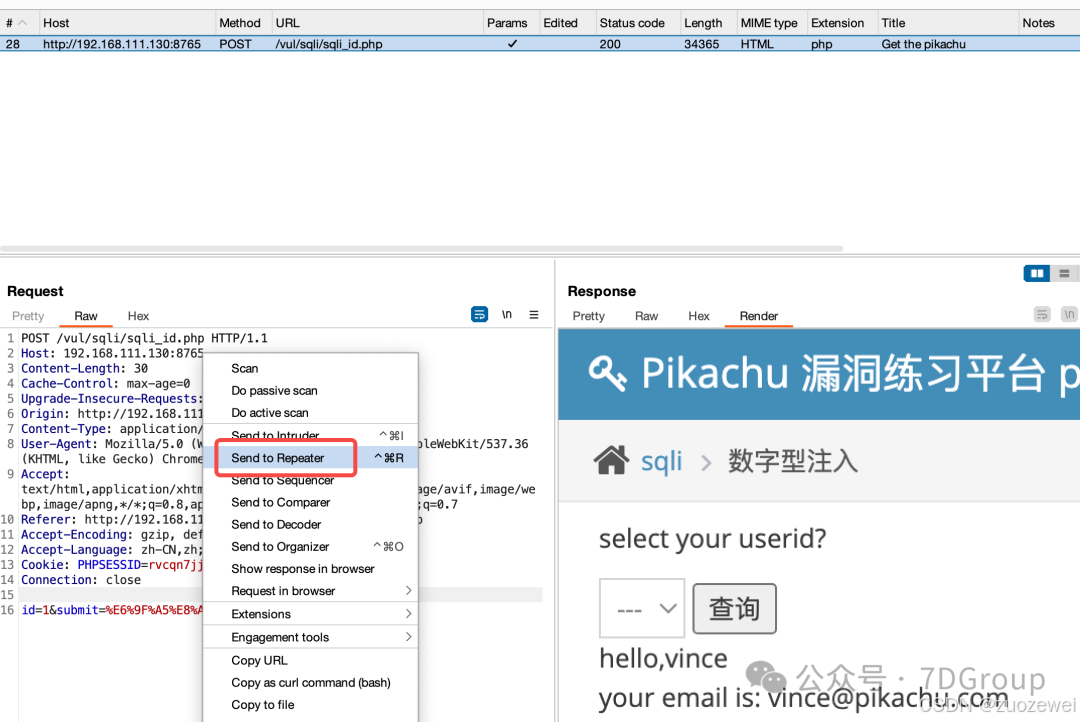This screenshot has height=722, width=1080.
Task: Toggle word wrap icon in Request panel
Action: coord(479,315)
